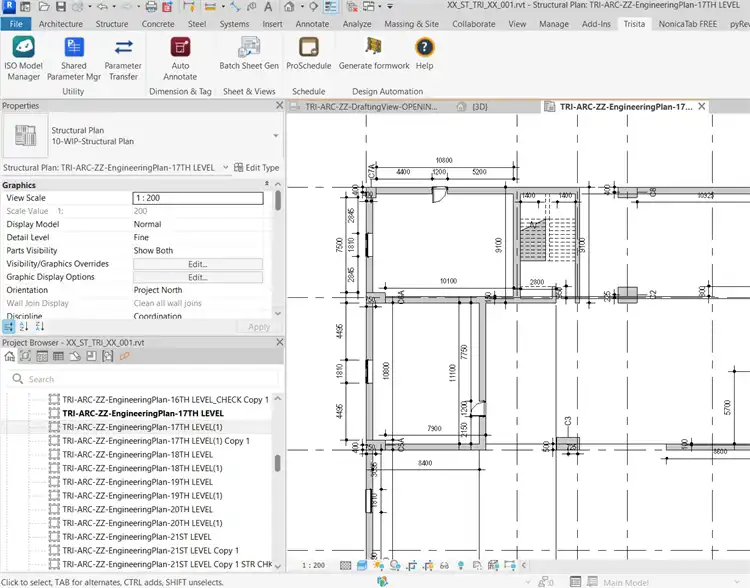The height and width of the screenshot is (588, 750).
Task: Click Temporary Hide/Isolate glasses icon
Action: pyautogui.click(x=444, y=566)
